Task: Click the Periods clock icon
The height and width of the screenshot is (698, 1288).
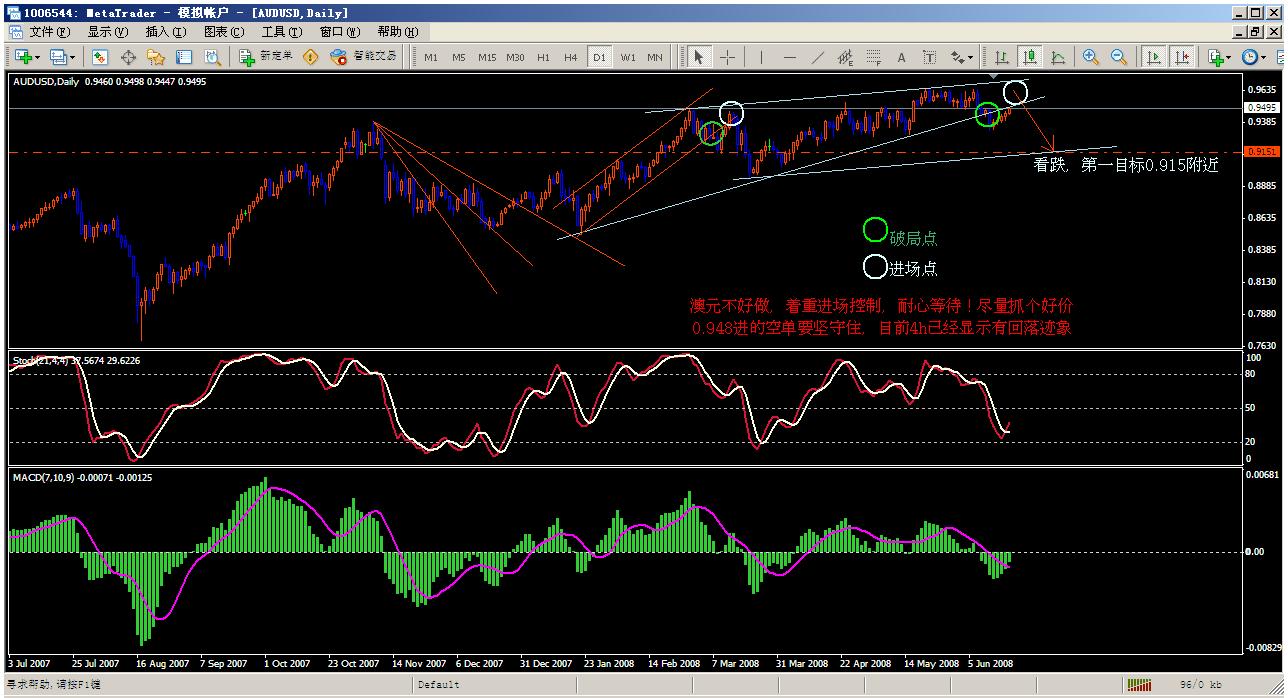Action: 1250,57
